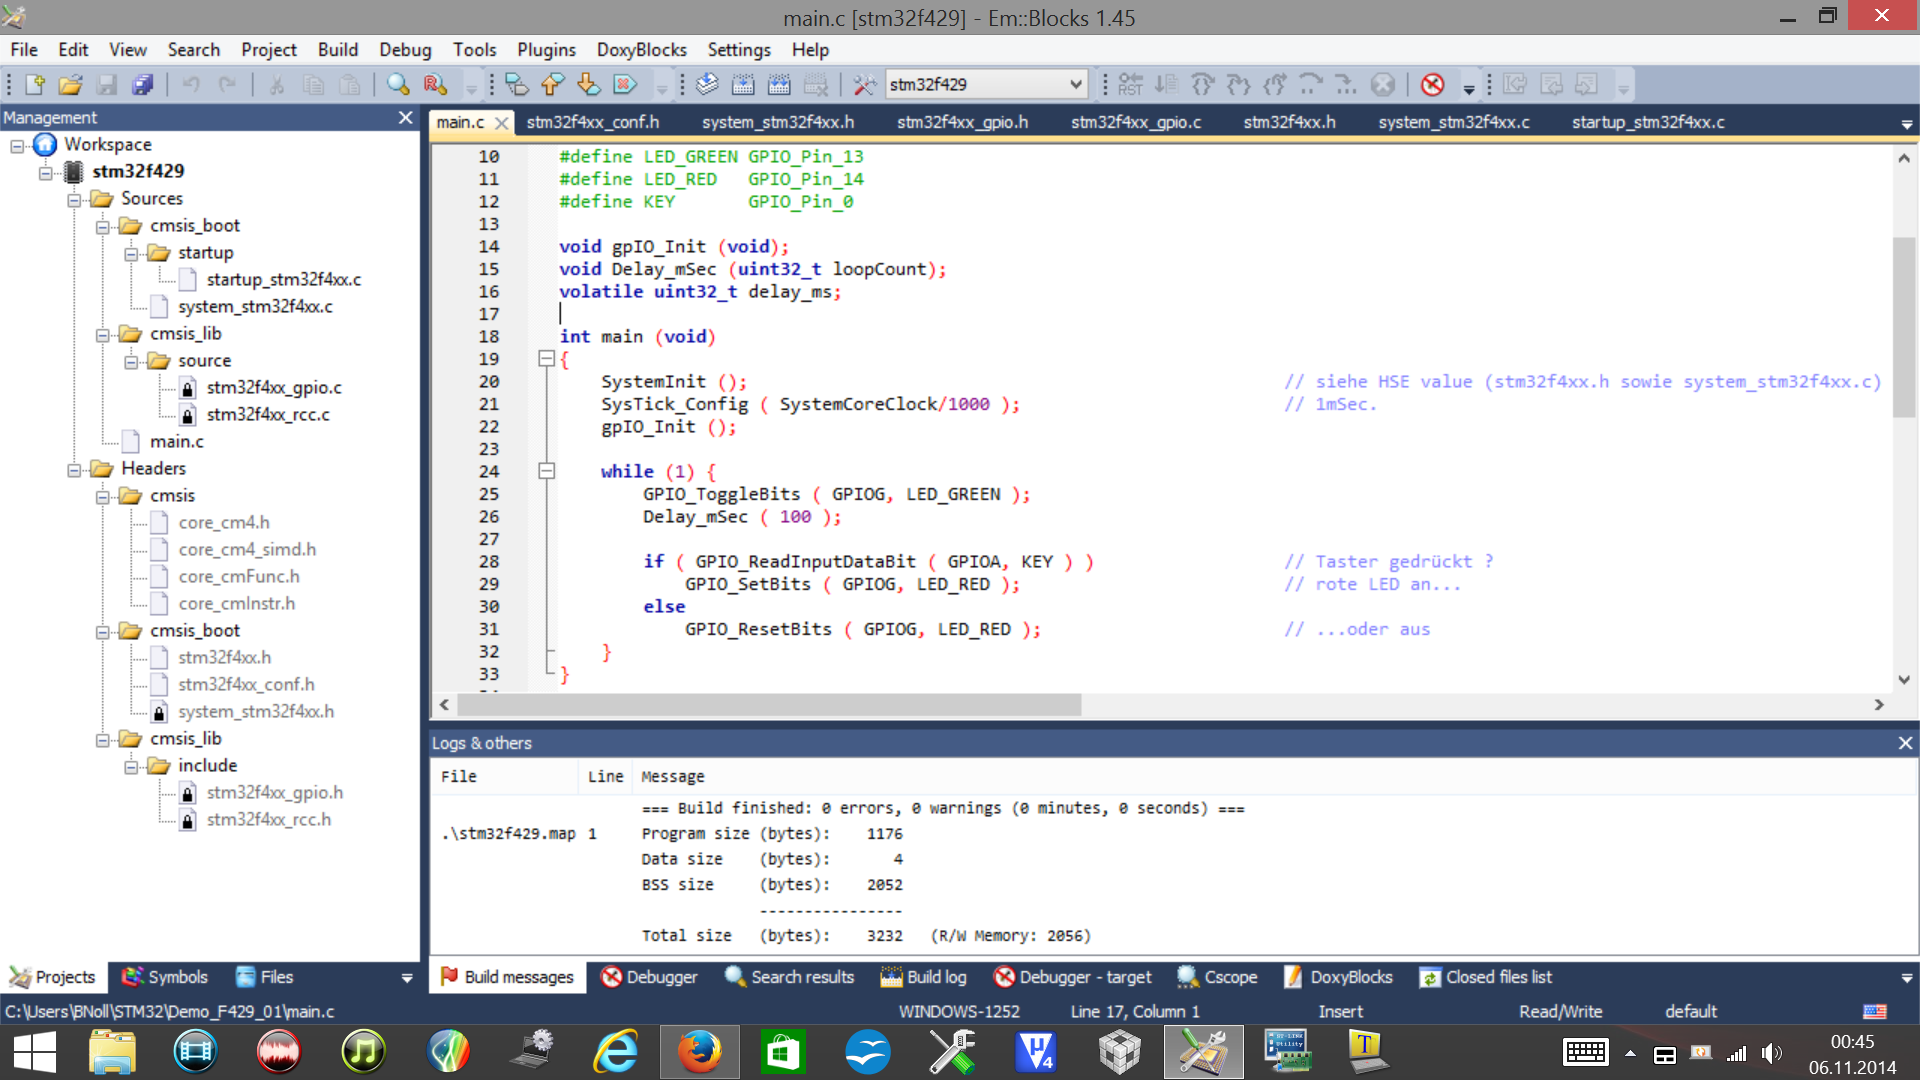Click the editor scroll-down arrow
1920x1080 pixels.
coord(1904,679)
